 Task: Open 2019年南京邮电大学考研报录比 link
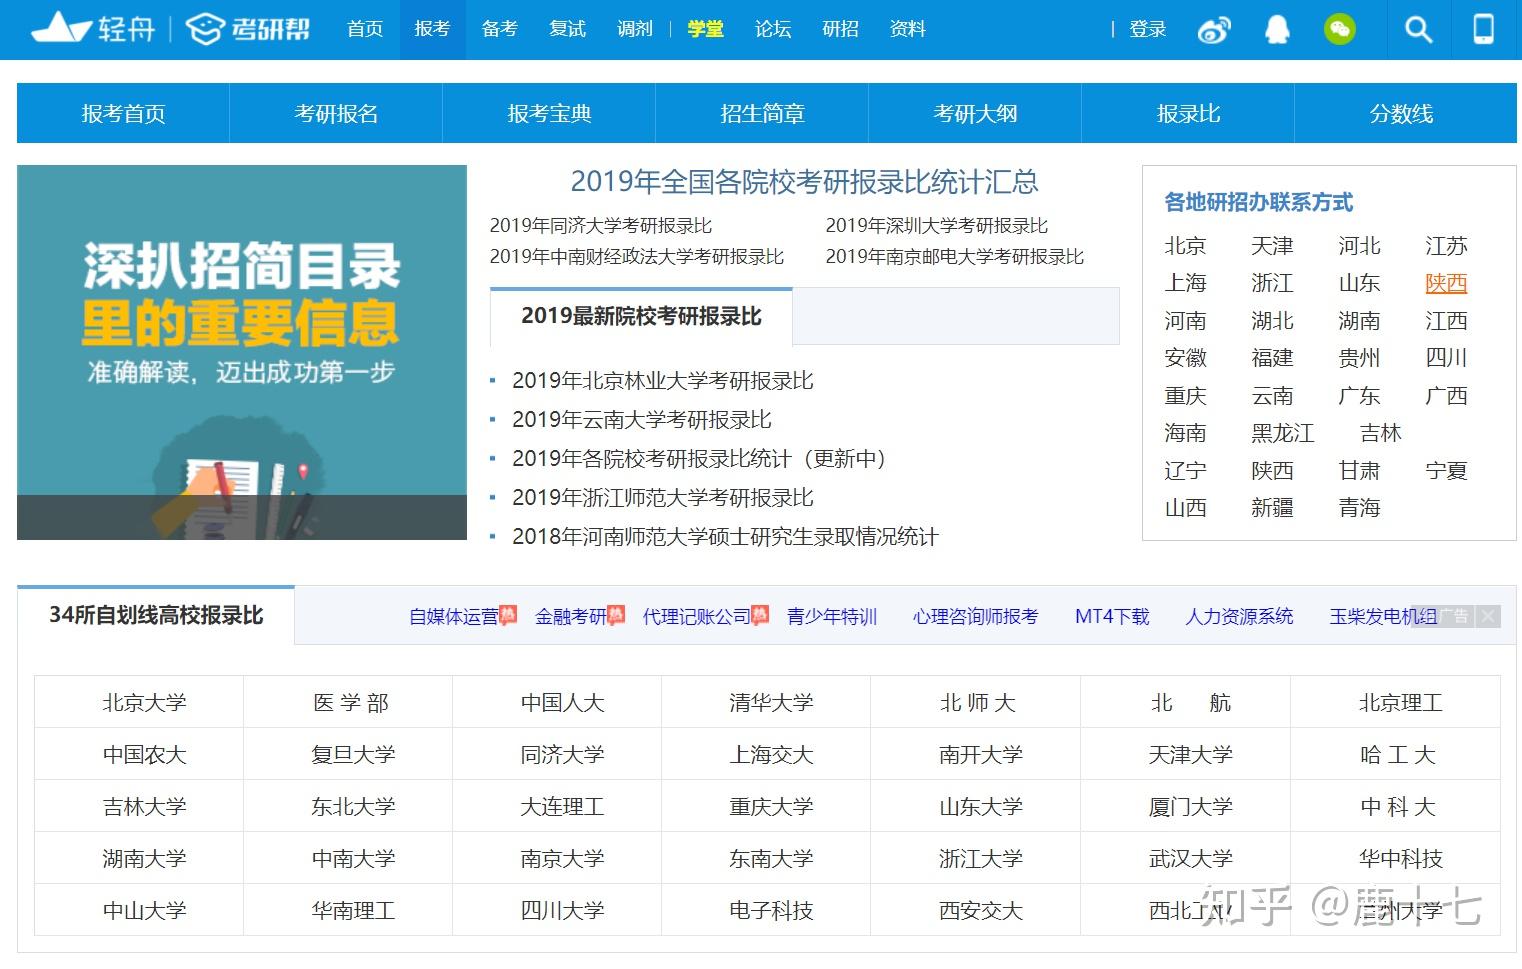pyautogui.click(x=955, y=257)
